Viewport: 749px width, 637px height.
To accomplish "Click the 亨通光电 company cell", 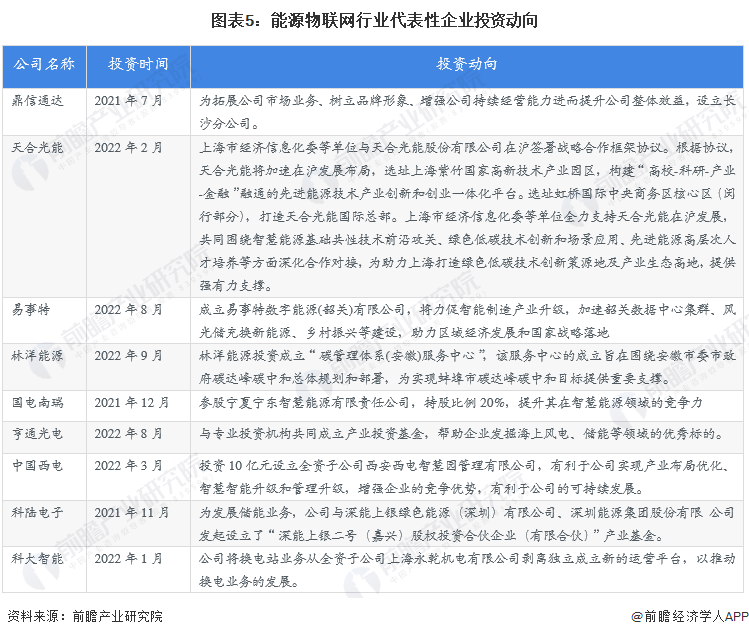I will (37, 434).
